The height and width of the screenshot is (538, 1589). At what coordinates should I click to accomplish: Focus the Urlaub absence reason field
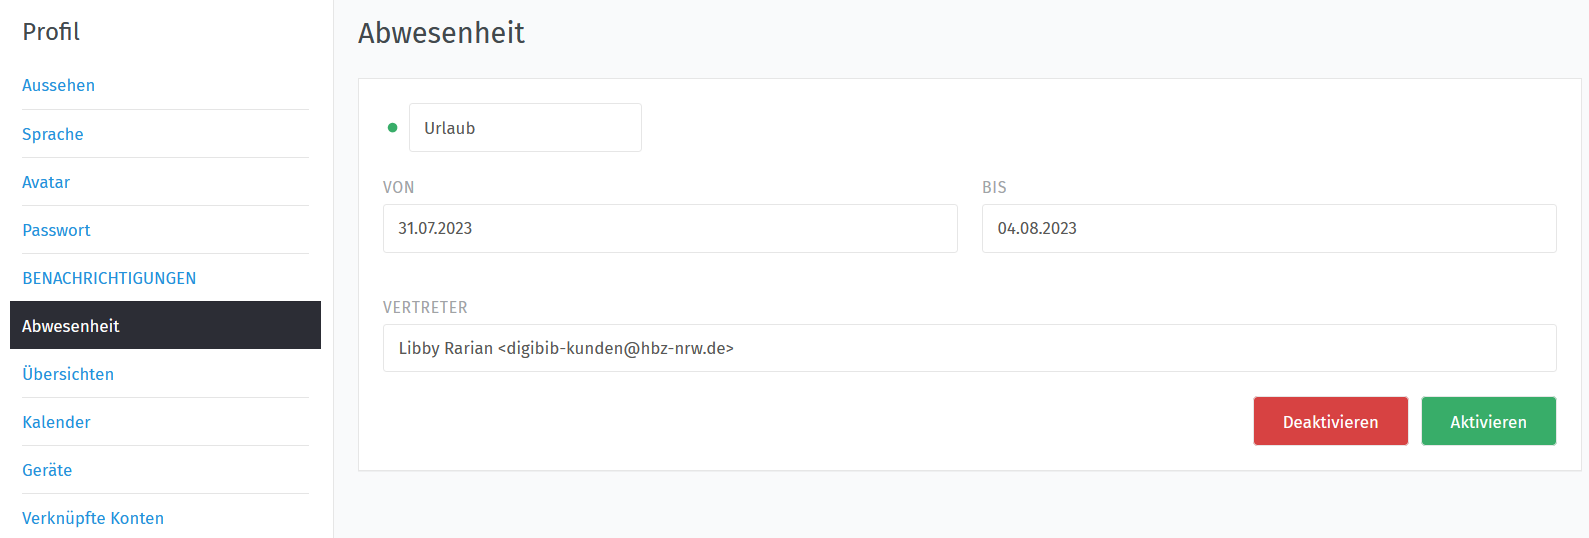click(x=525, y=128)
